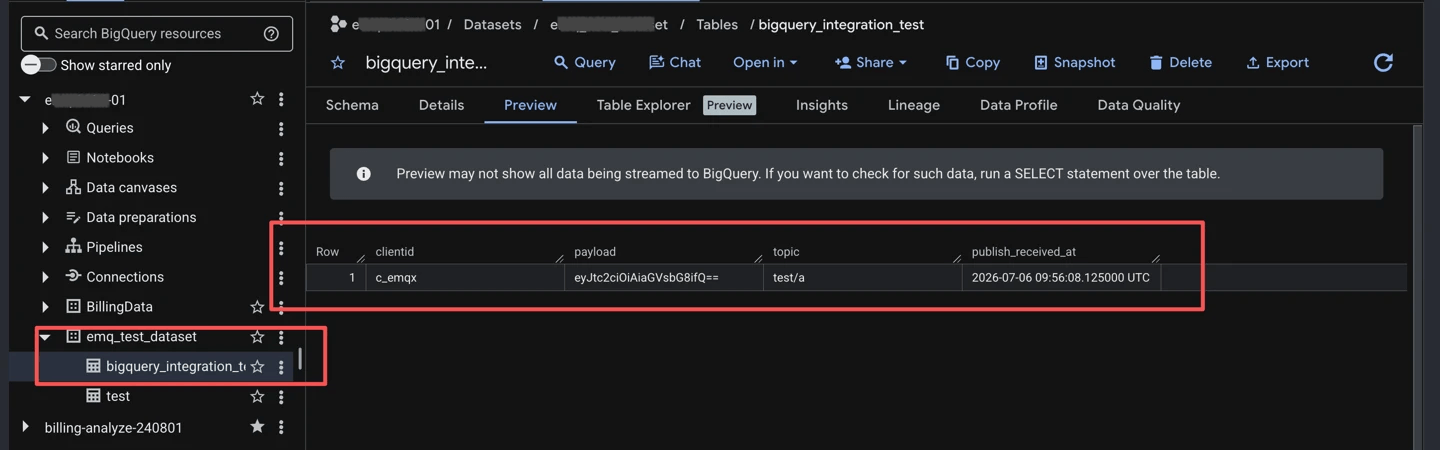Image resolution: width=1440 pixels, height=450 pixels.
Task: Delete the table
Action: [1180, 62]
